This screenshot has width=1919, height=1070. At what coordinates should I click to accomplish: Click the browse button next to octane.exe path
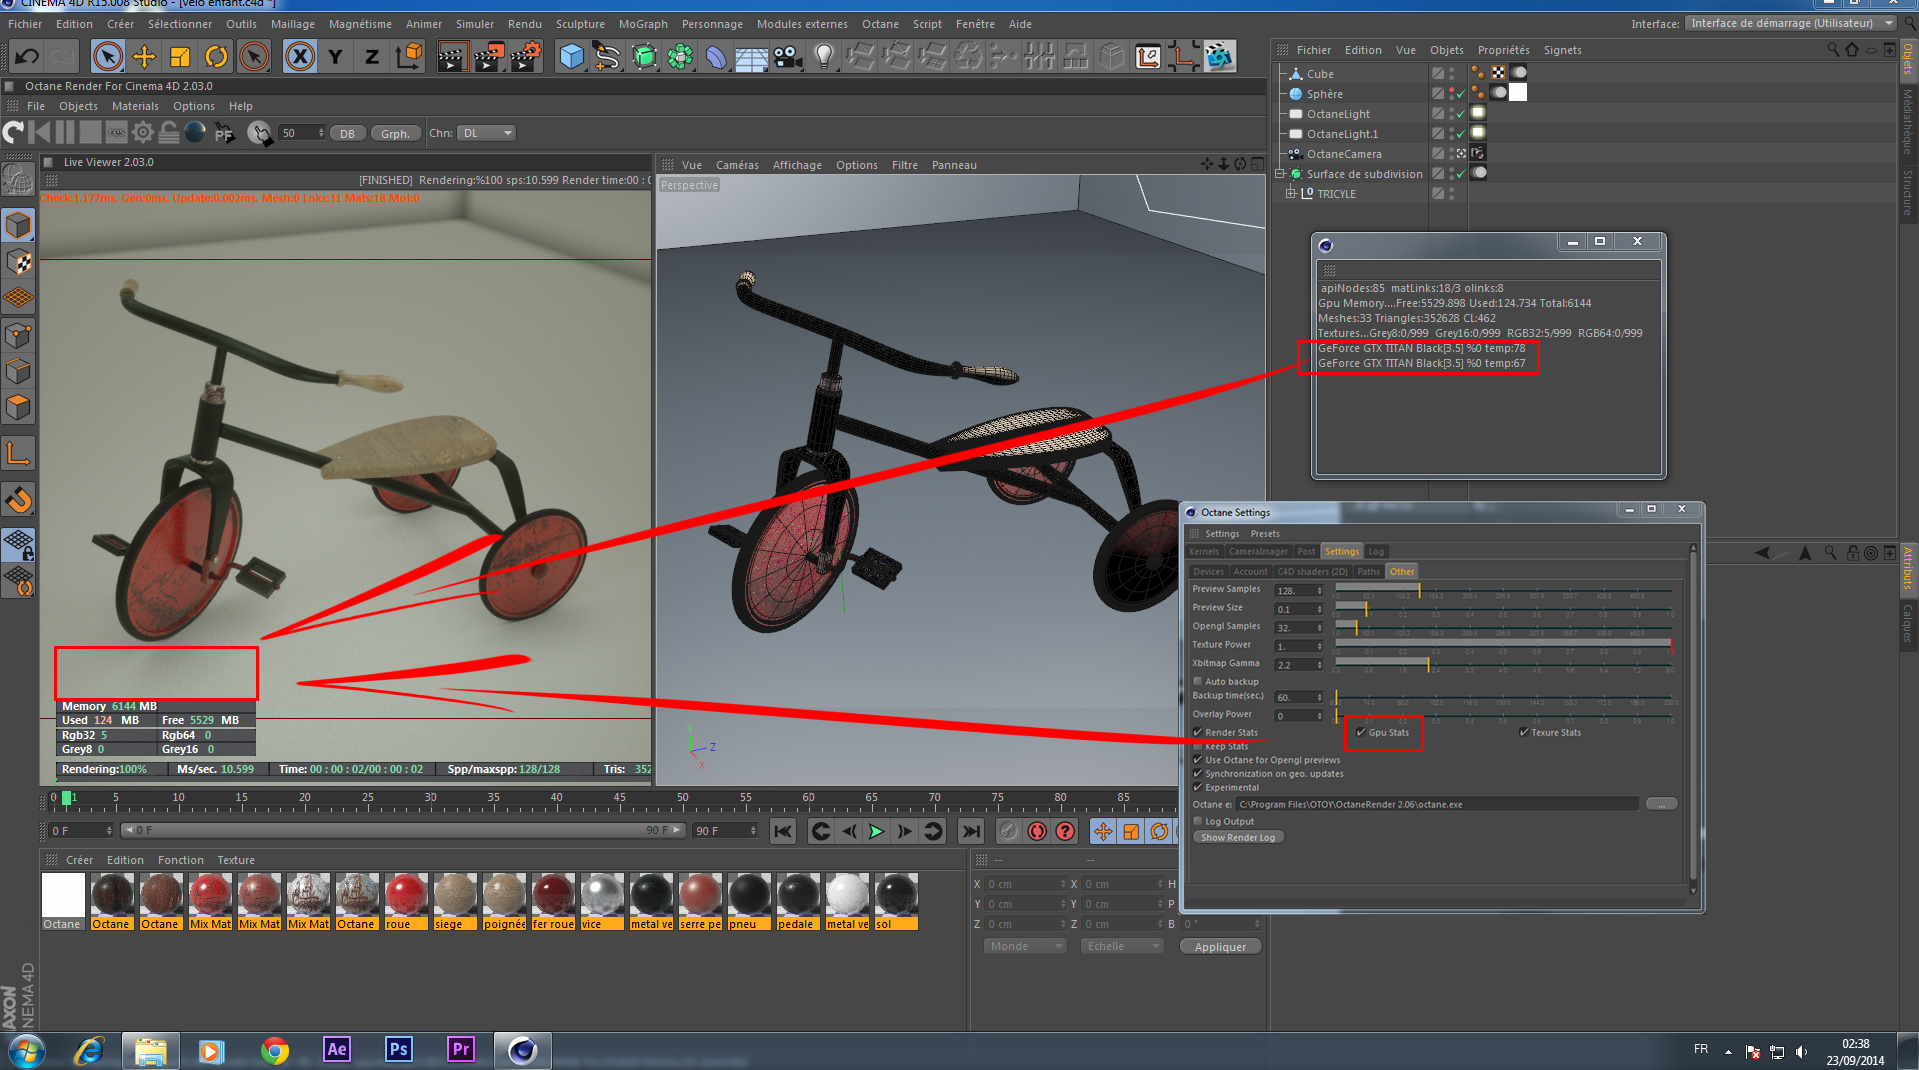pyautogui.click(x=1661, y=804)
